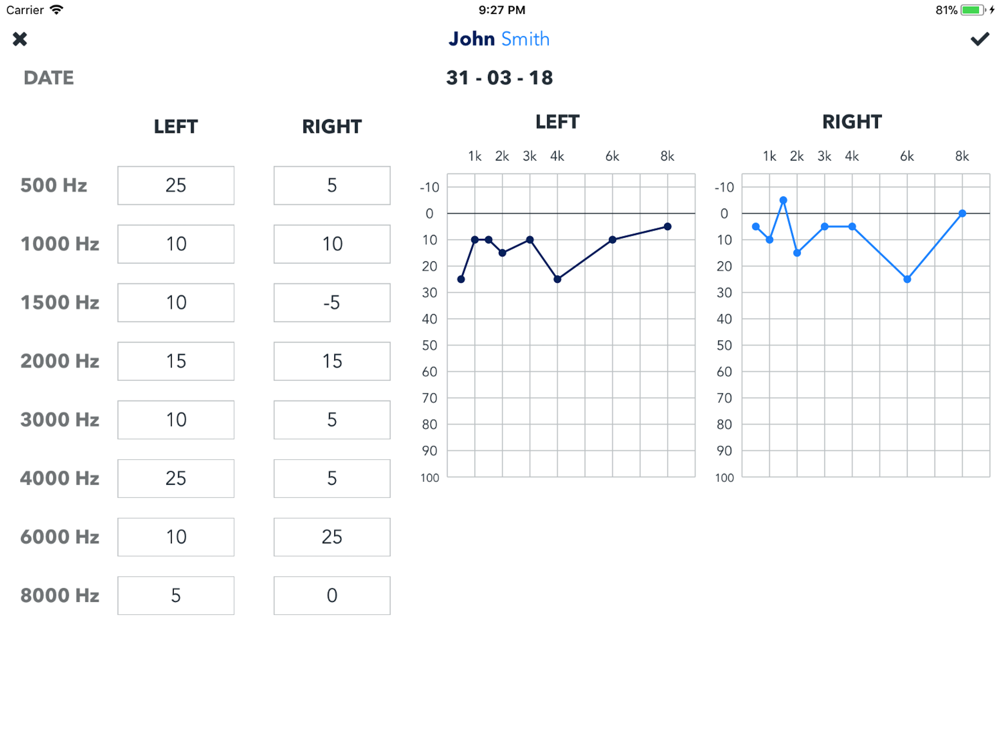Screen dimensions: 1000x750
Task: Edit the 500 Hz left ear value
Action: click(176, 186)
